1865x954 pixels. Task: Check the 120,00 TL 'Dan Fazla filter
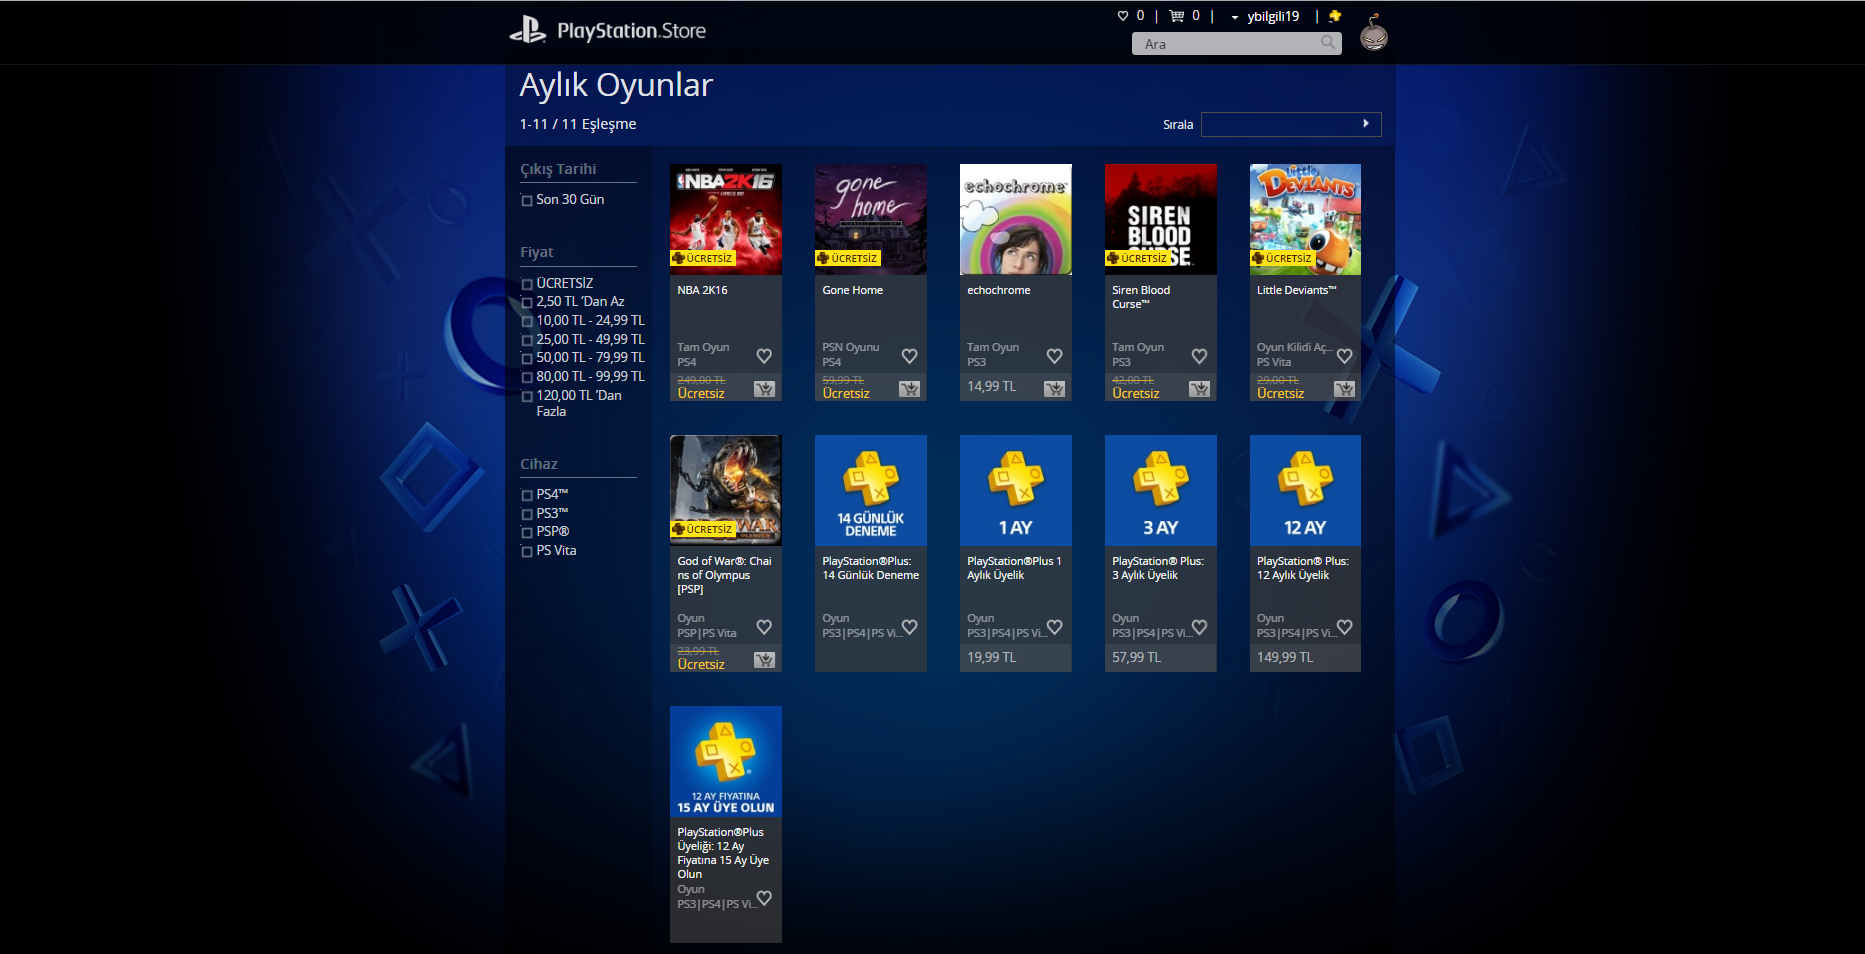click(527, 396)
